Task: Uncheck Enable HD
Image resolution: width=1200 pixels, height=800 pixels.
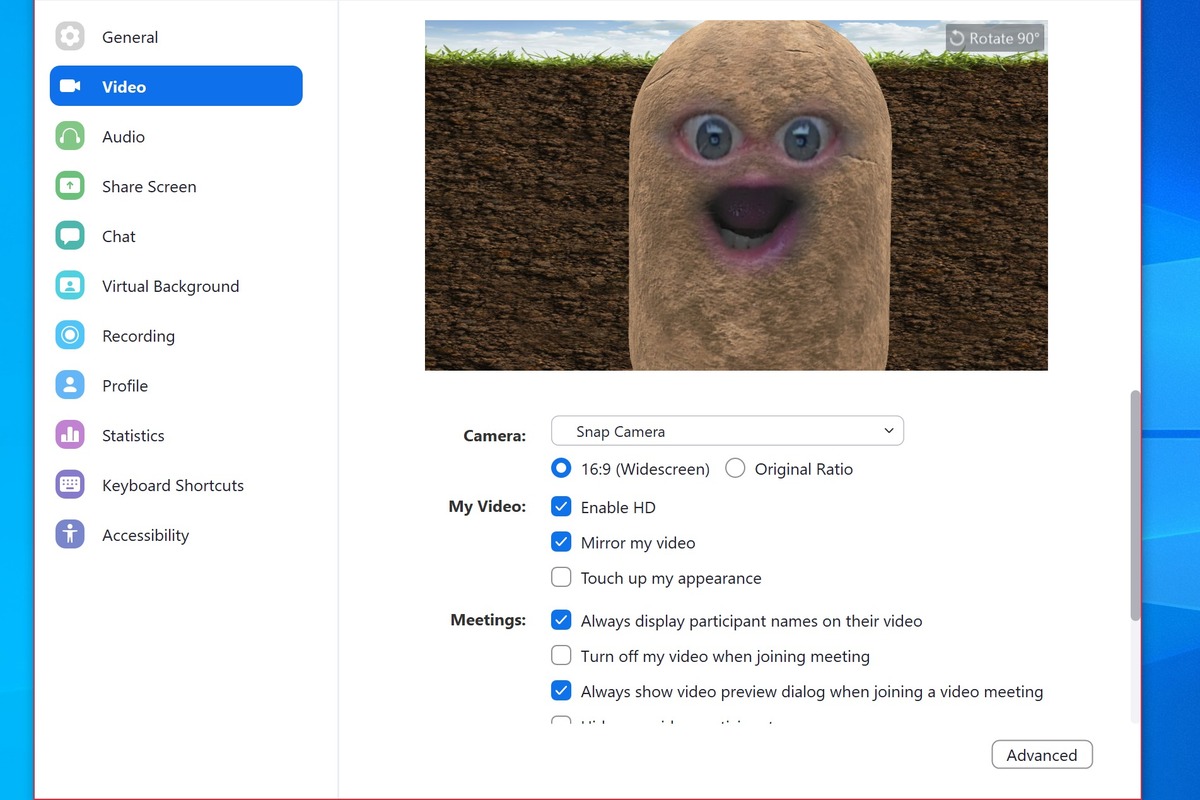Action: pyautogui.click(x=561, y=506)
